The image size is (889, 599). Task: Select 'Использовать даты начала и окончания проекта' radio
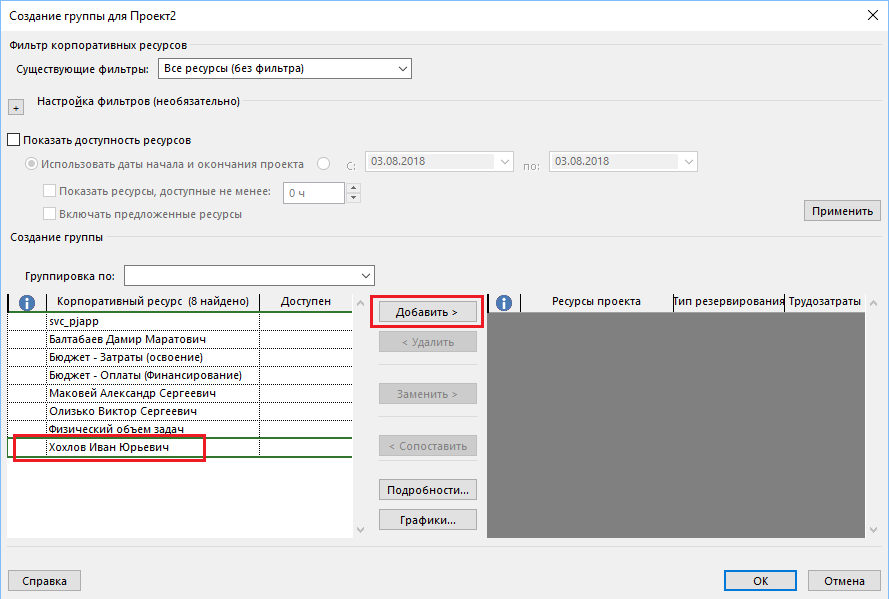31,164
